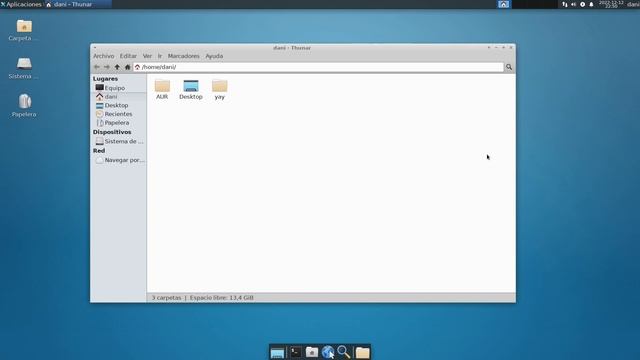Image resolution: width=640 pixels, height=360 pixels.
Task: Open Recientes in the sidebar
Action: point(118,114)
